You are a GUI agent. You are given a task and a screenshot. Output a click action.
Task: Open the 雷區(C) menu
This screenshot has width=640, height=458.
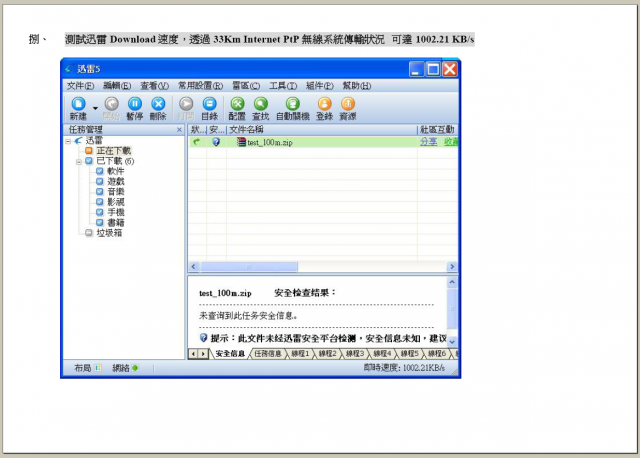[x=246, y=86]
